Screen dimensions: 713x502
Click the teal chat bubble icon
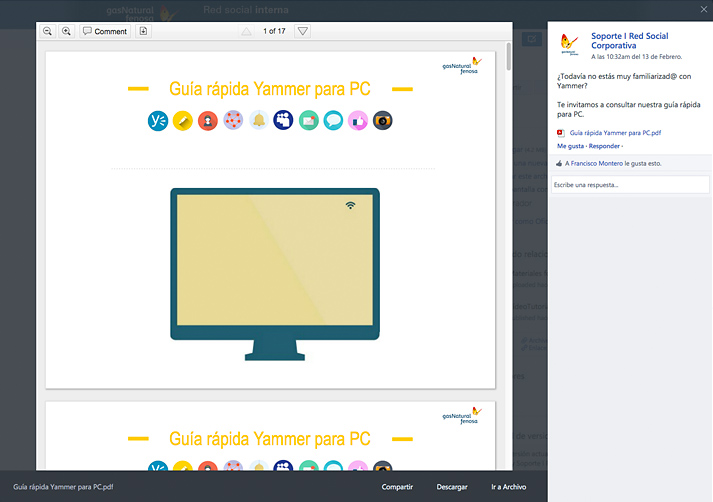click(333, 121)
